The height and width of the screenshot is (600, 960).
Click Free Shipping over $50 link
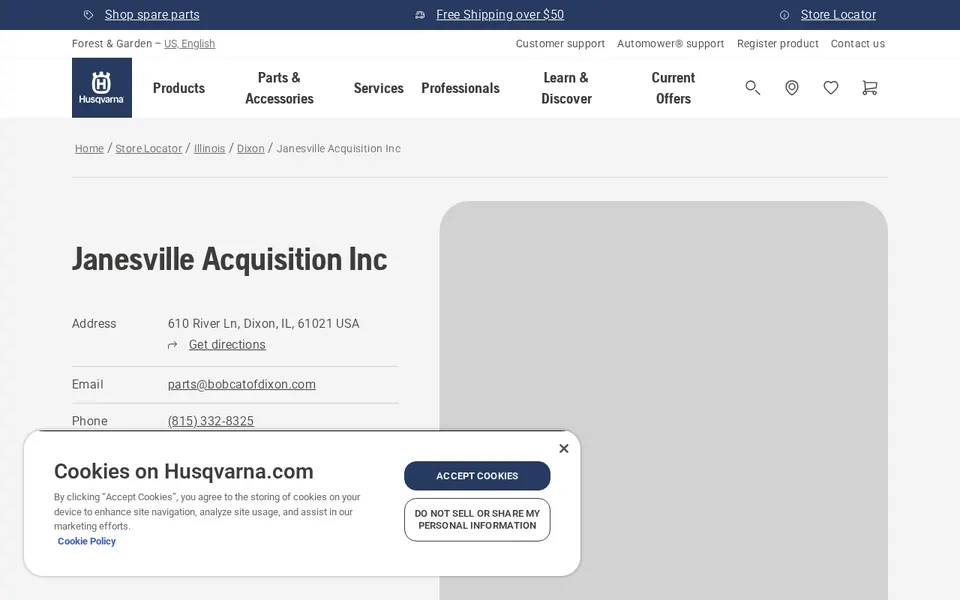click(x=500, y=15)
